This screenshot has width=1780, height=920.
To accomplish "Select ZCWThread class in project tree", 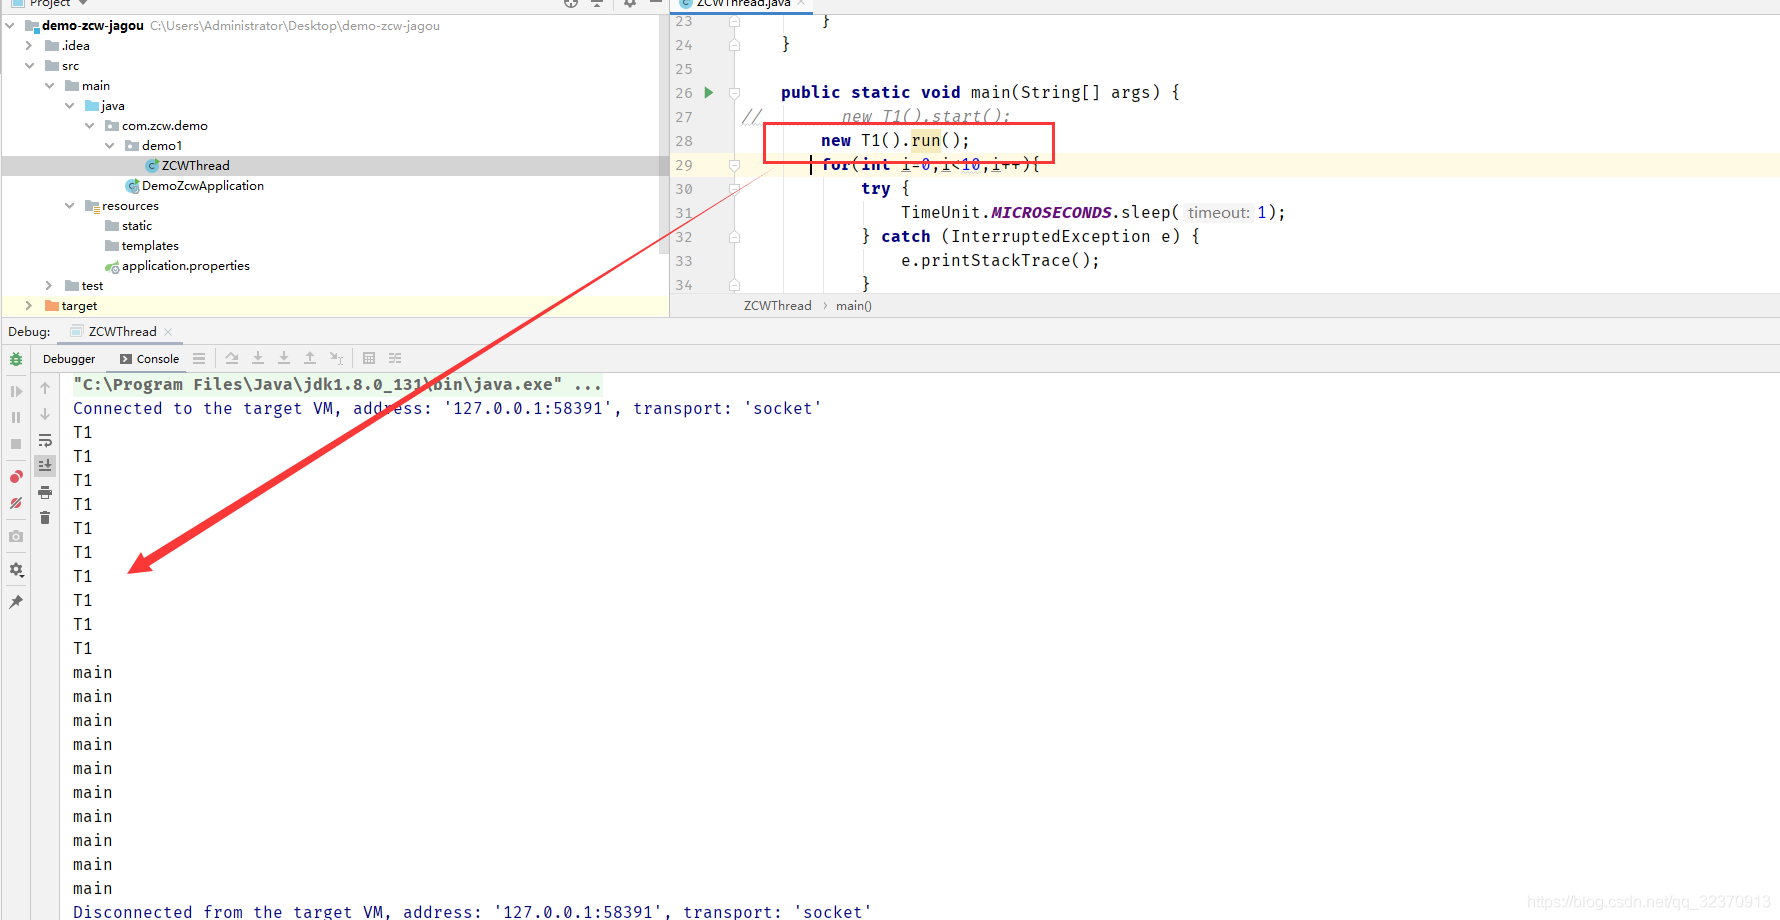I will coord(187,165).
